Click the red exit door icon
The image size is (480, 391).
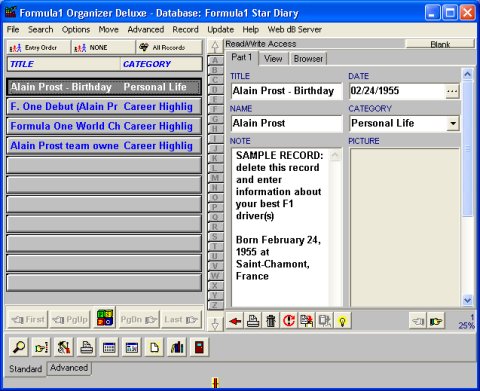[199, 347]
